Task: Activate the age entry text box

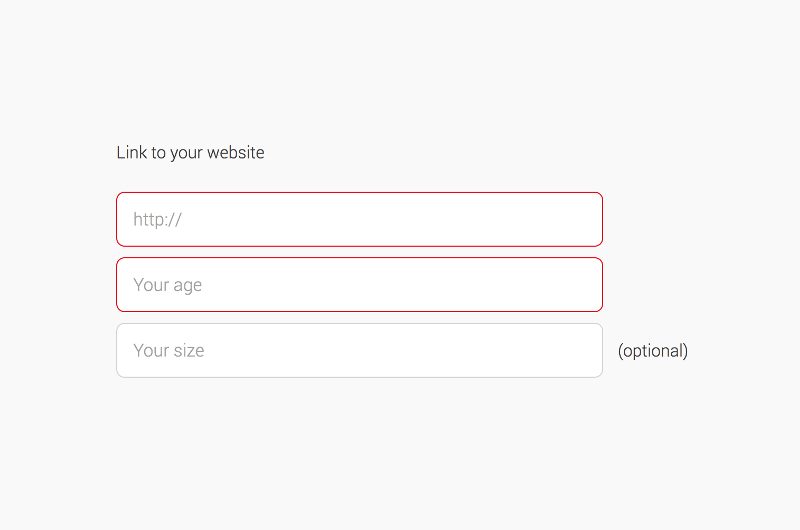Action: 359,285
